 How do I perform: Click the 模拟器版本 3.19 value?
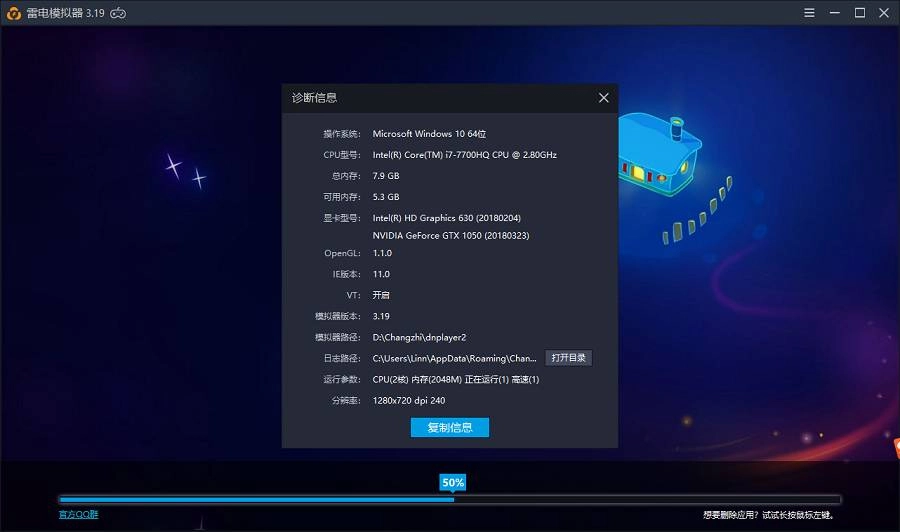click(381, 316)
